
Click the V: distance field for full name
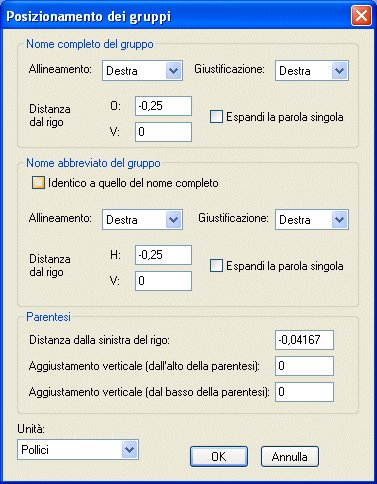click(x=163, y=132)
